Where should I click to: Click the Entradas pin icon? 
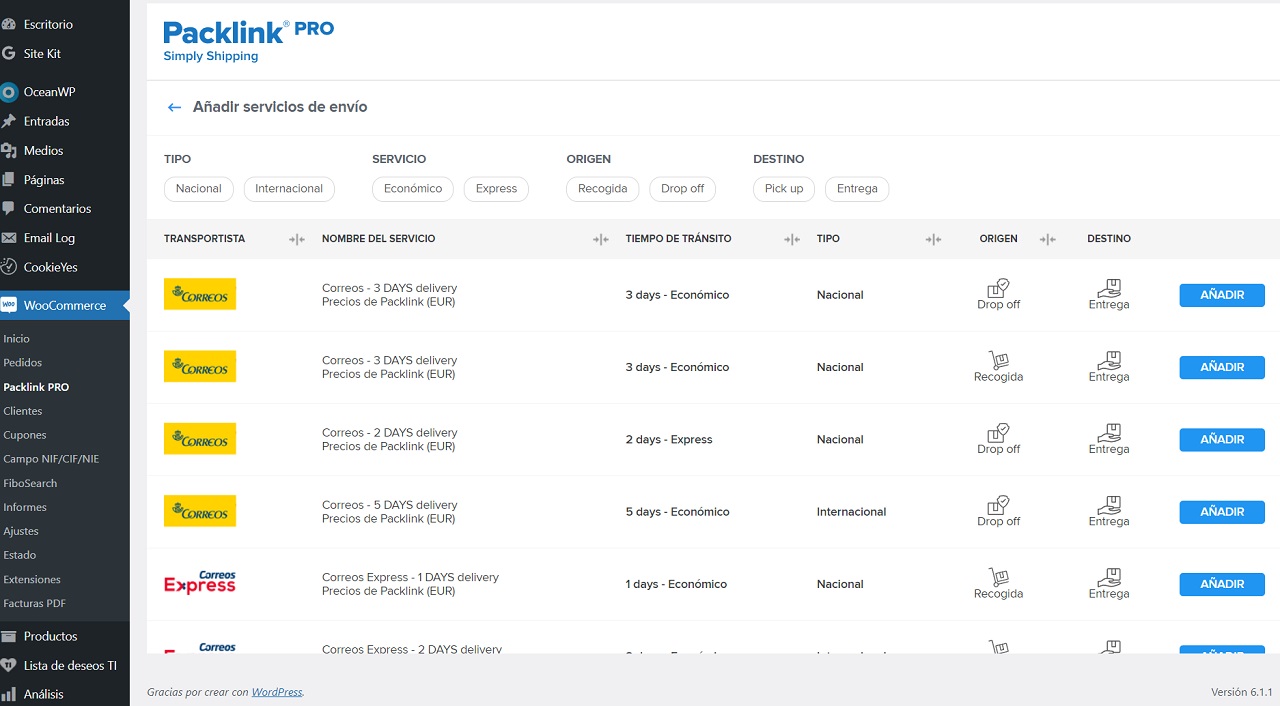tap(9, 121)
